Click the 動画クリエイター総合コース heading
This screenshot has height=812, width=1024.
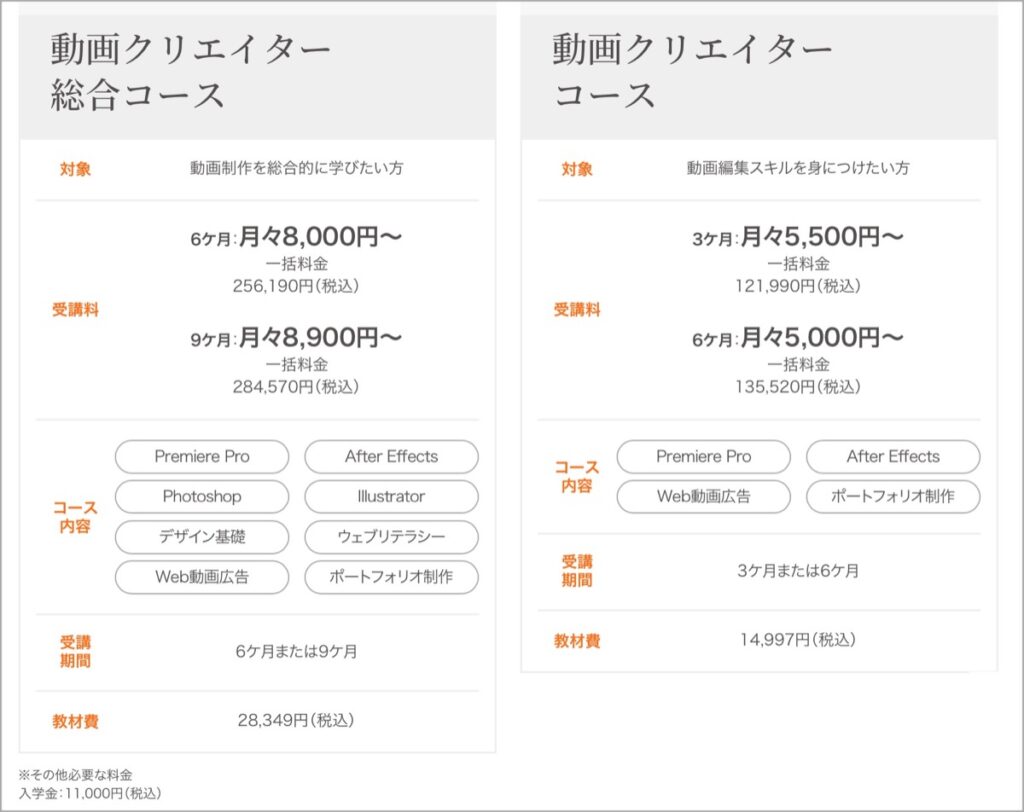(x=191, y=73)
